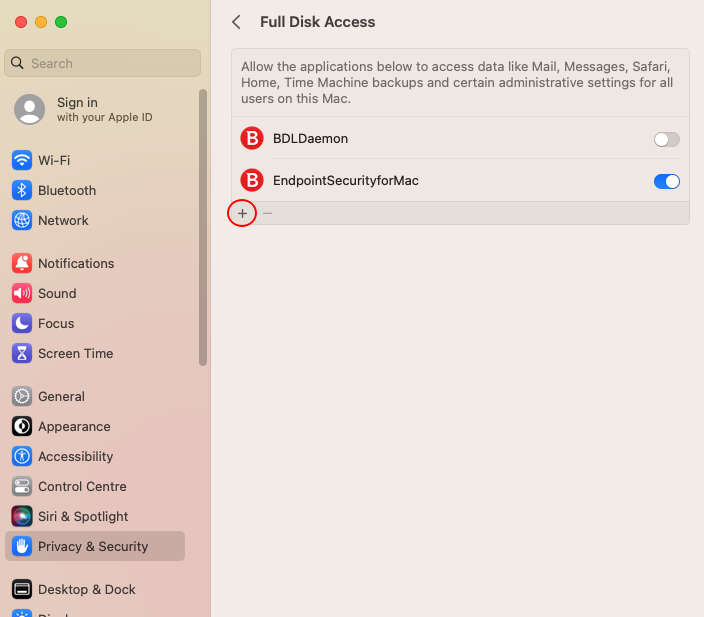Click the Screen Time hourglass icon

point(22,353)
